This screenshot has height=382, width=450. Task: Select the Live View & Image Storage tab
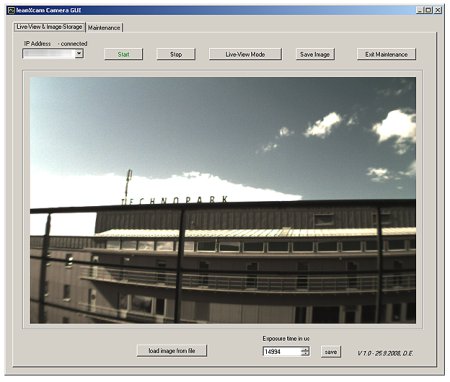coord(49,27)
